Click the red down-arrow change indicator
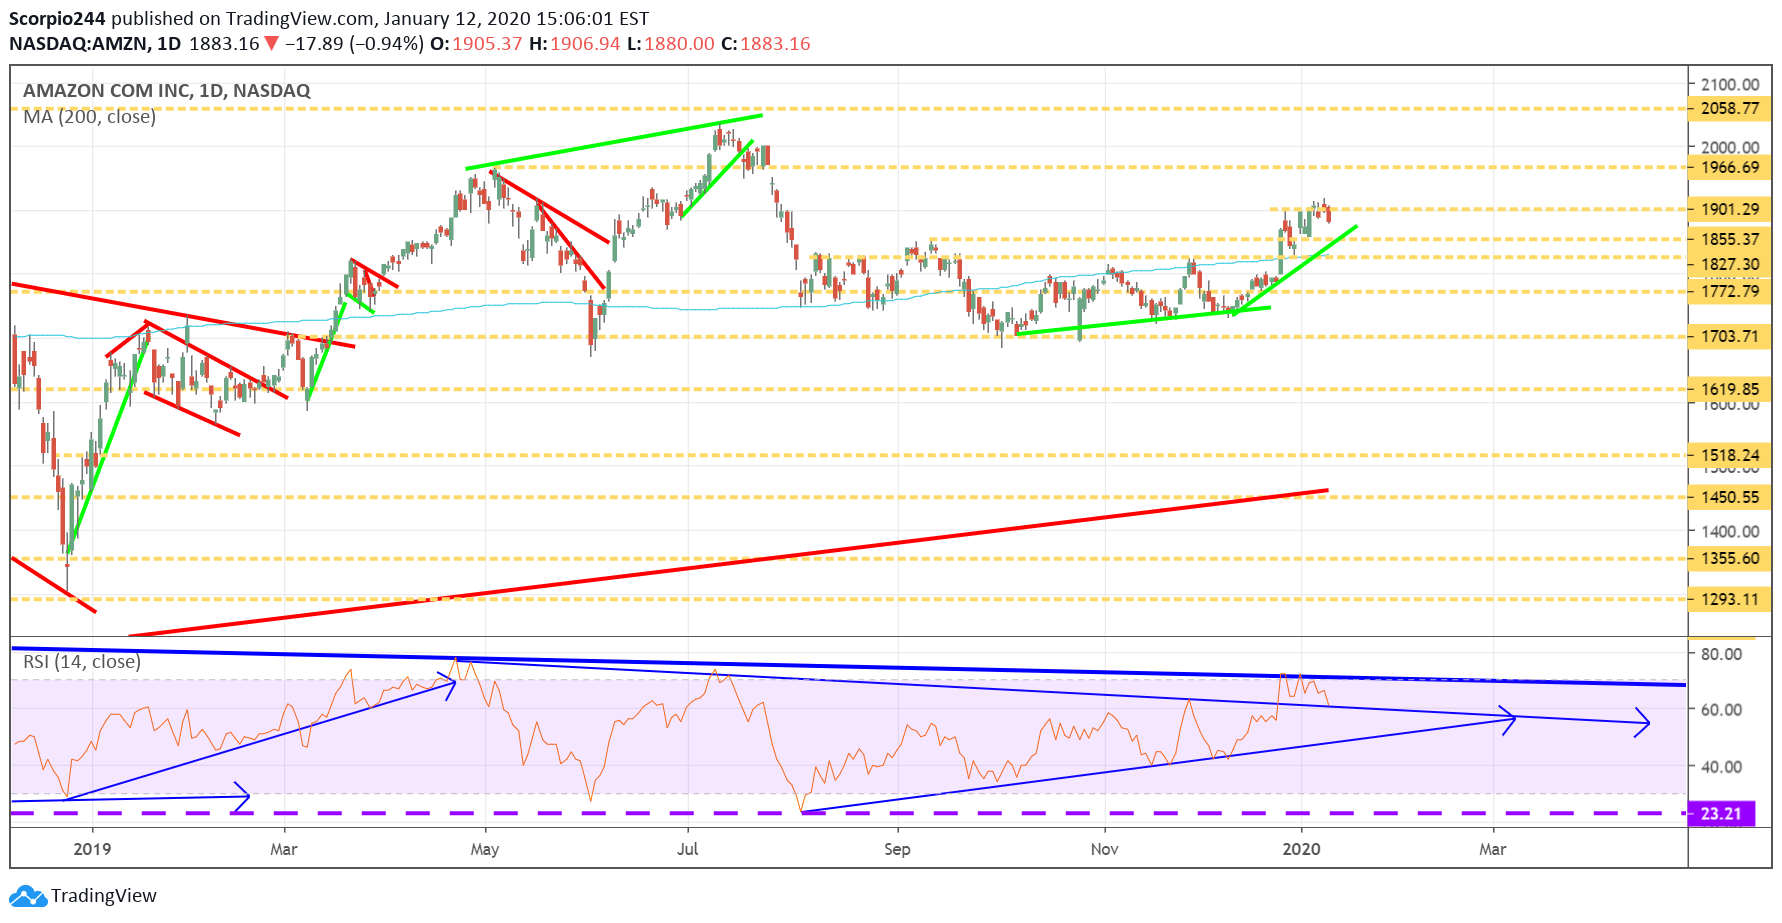This screenshot has width=1782, height=923. pos(271,44)
